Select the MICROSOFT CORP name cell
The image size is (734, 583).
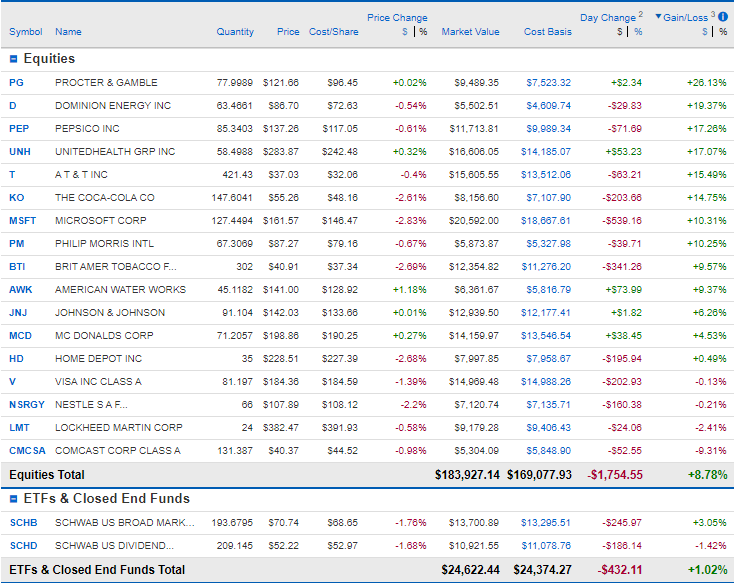101,221
